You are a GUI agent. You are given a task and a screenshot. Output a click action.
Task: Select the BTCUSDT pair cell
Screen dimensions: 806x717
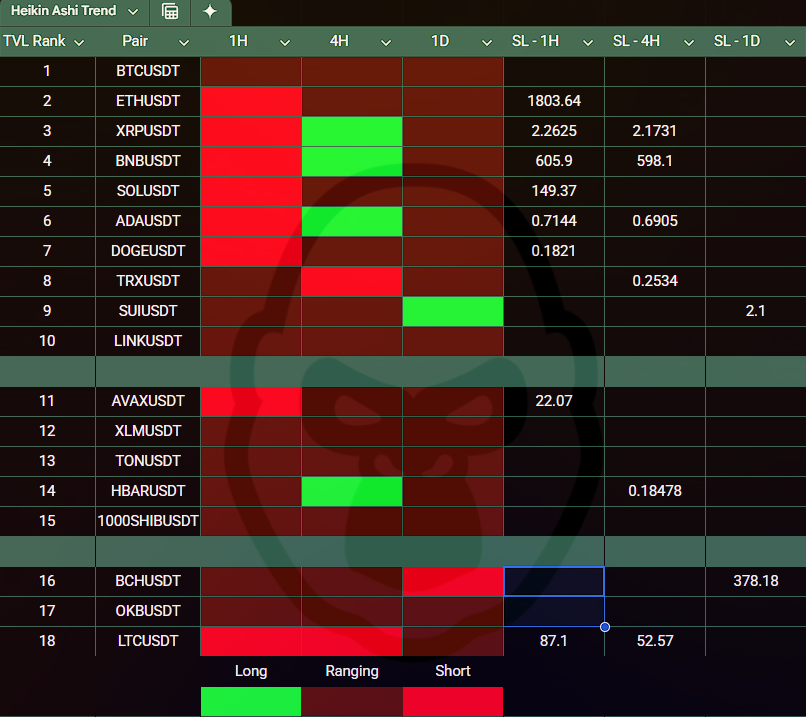148,71
